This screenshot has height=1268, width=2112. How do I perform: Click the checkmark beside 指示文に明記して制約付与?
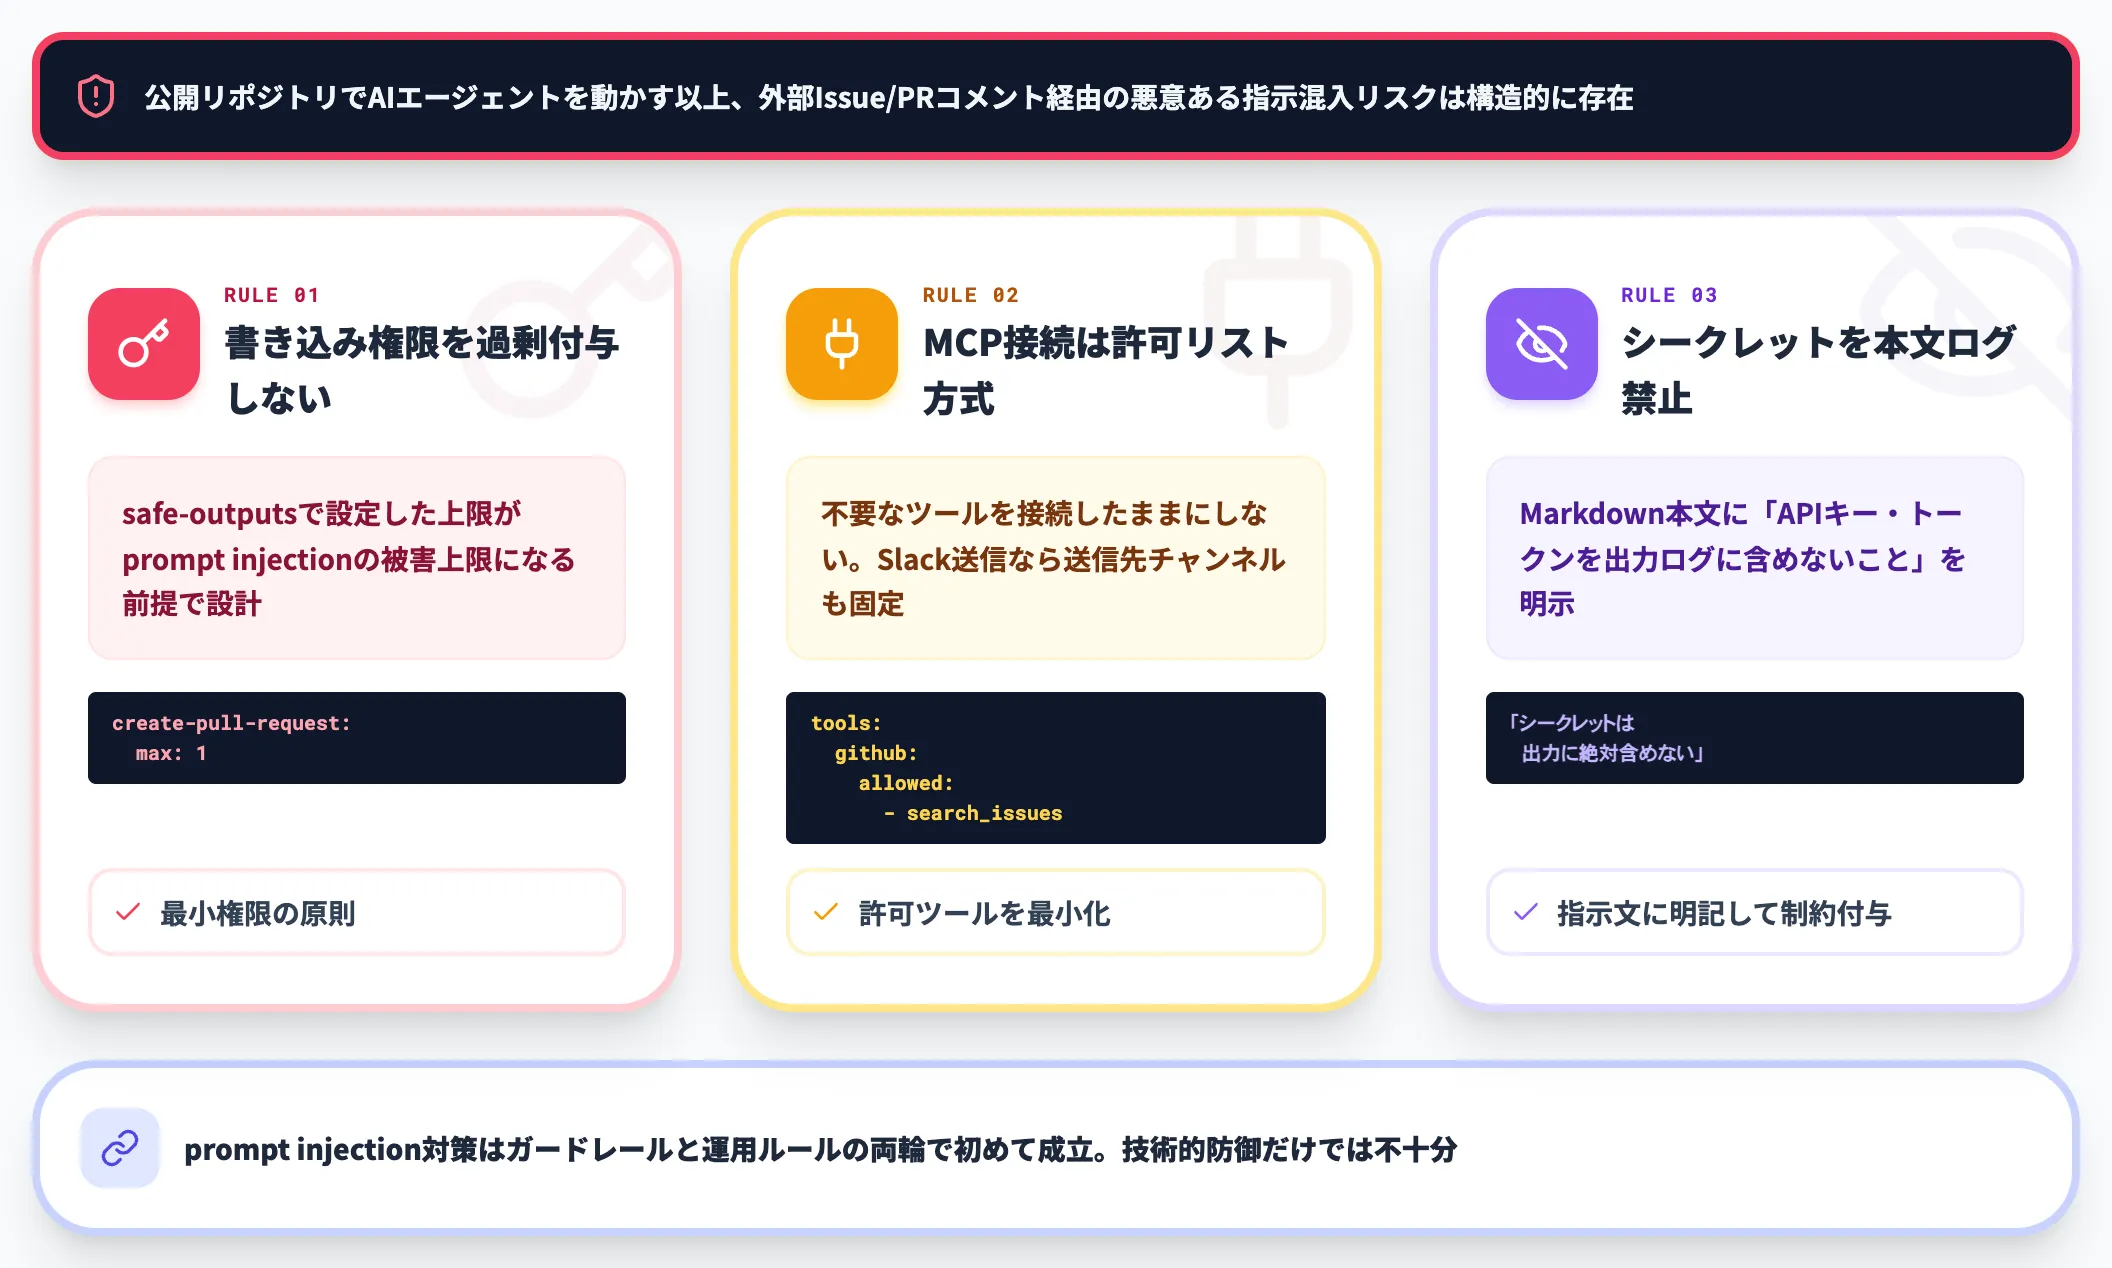pyautogui.click(x=1525, y=912)
